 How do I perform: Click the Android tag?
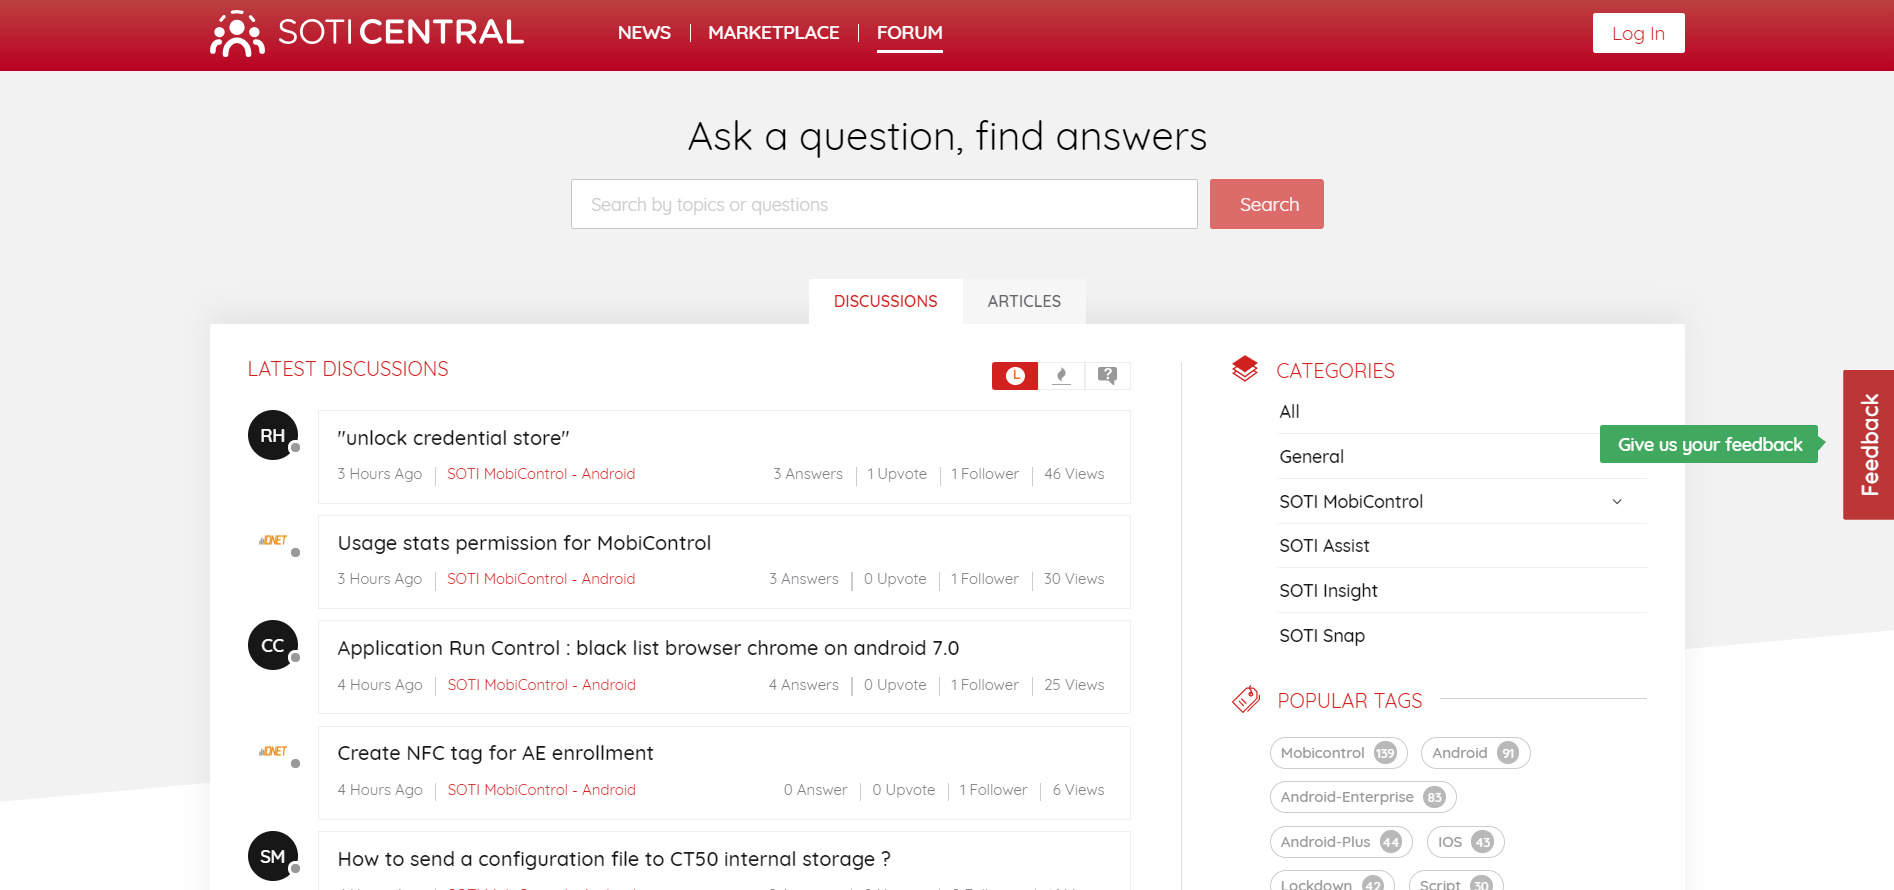point(1475,753)
